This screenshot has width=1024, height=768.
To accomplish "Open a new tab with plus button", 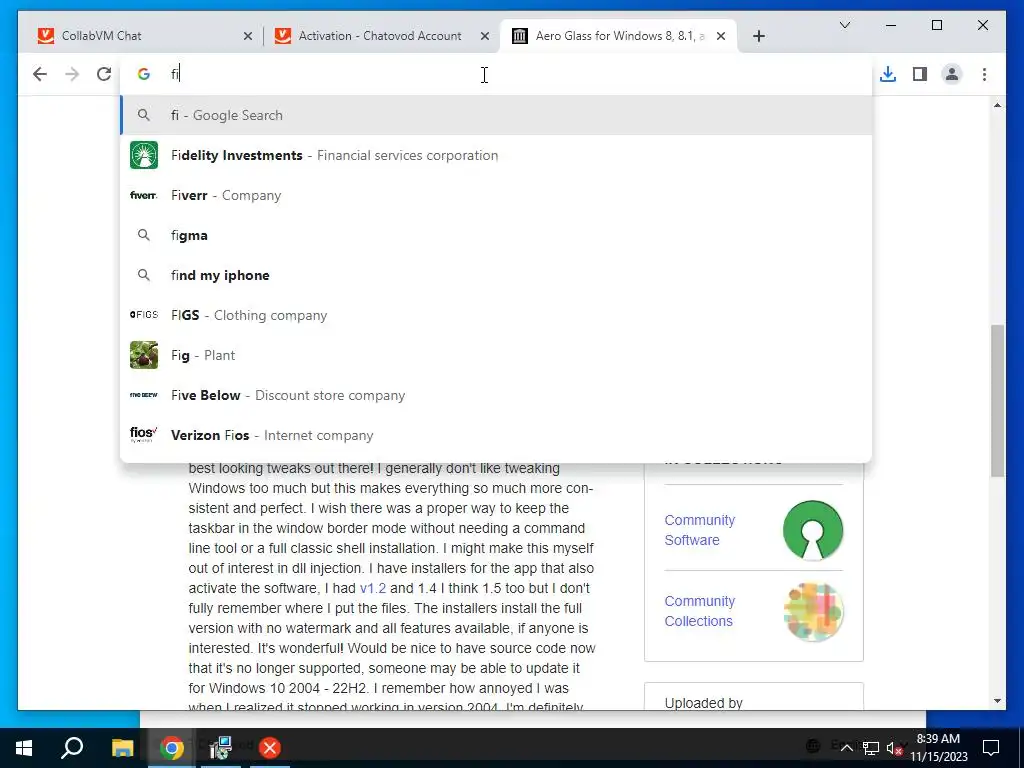I will (x=758, y=36).
